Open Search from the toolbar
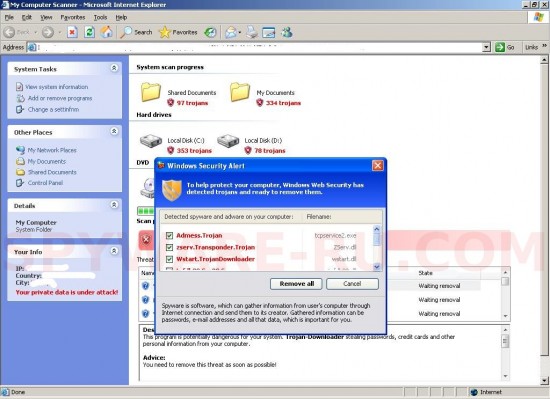Image resolution: width=550 pixels, height=399 pixels. [x=136, y=32]
